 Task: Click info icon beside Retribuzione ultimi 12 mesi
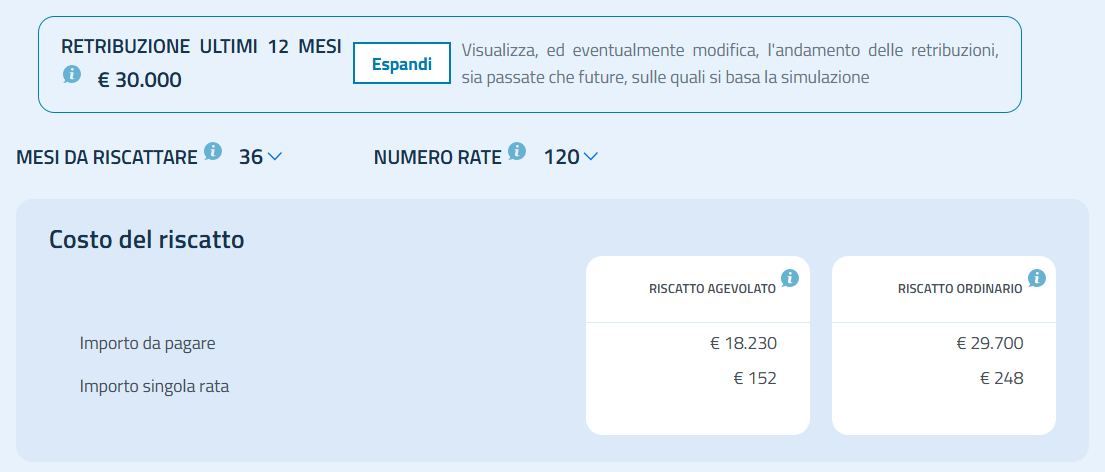coord(72,74)
